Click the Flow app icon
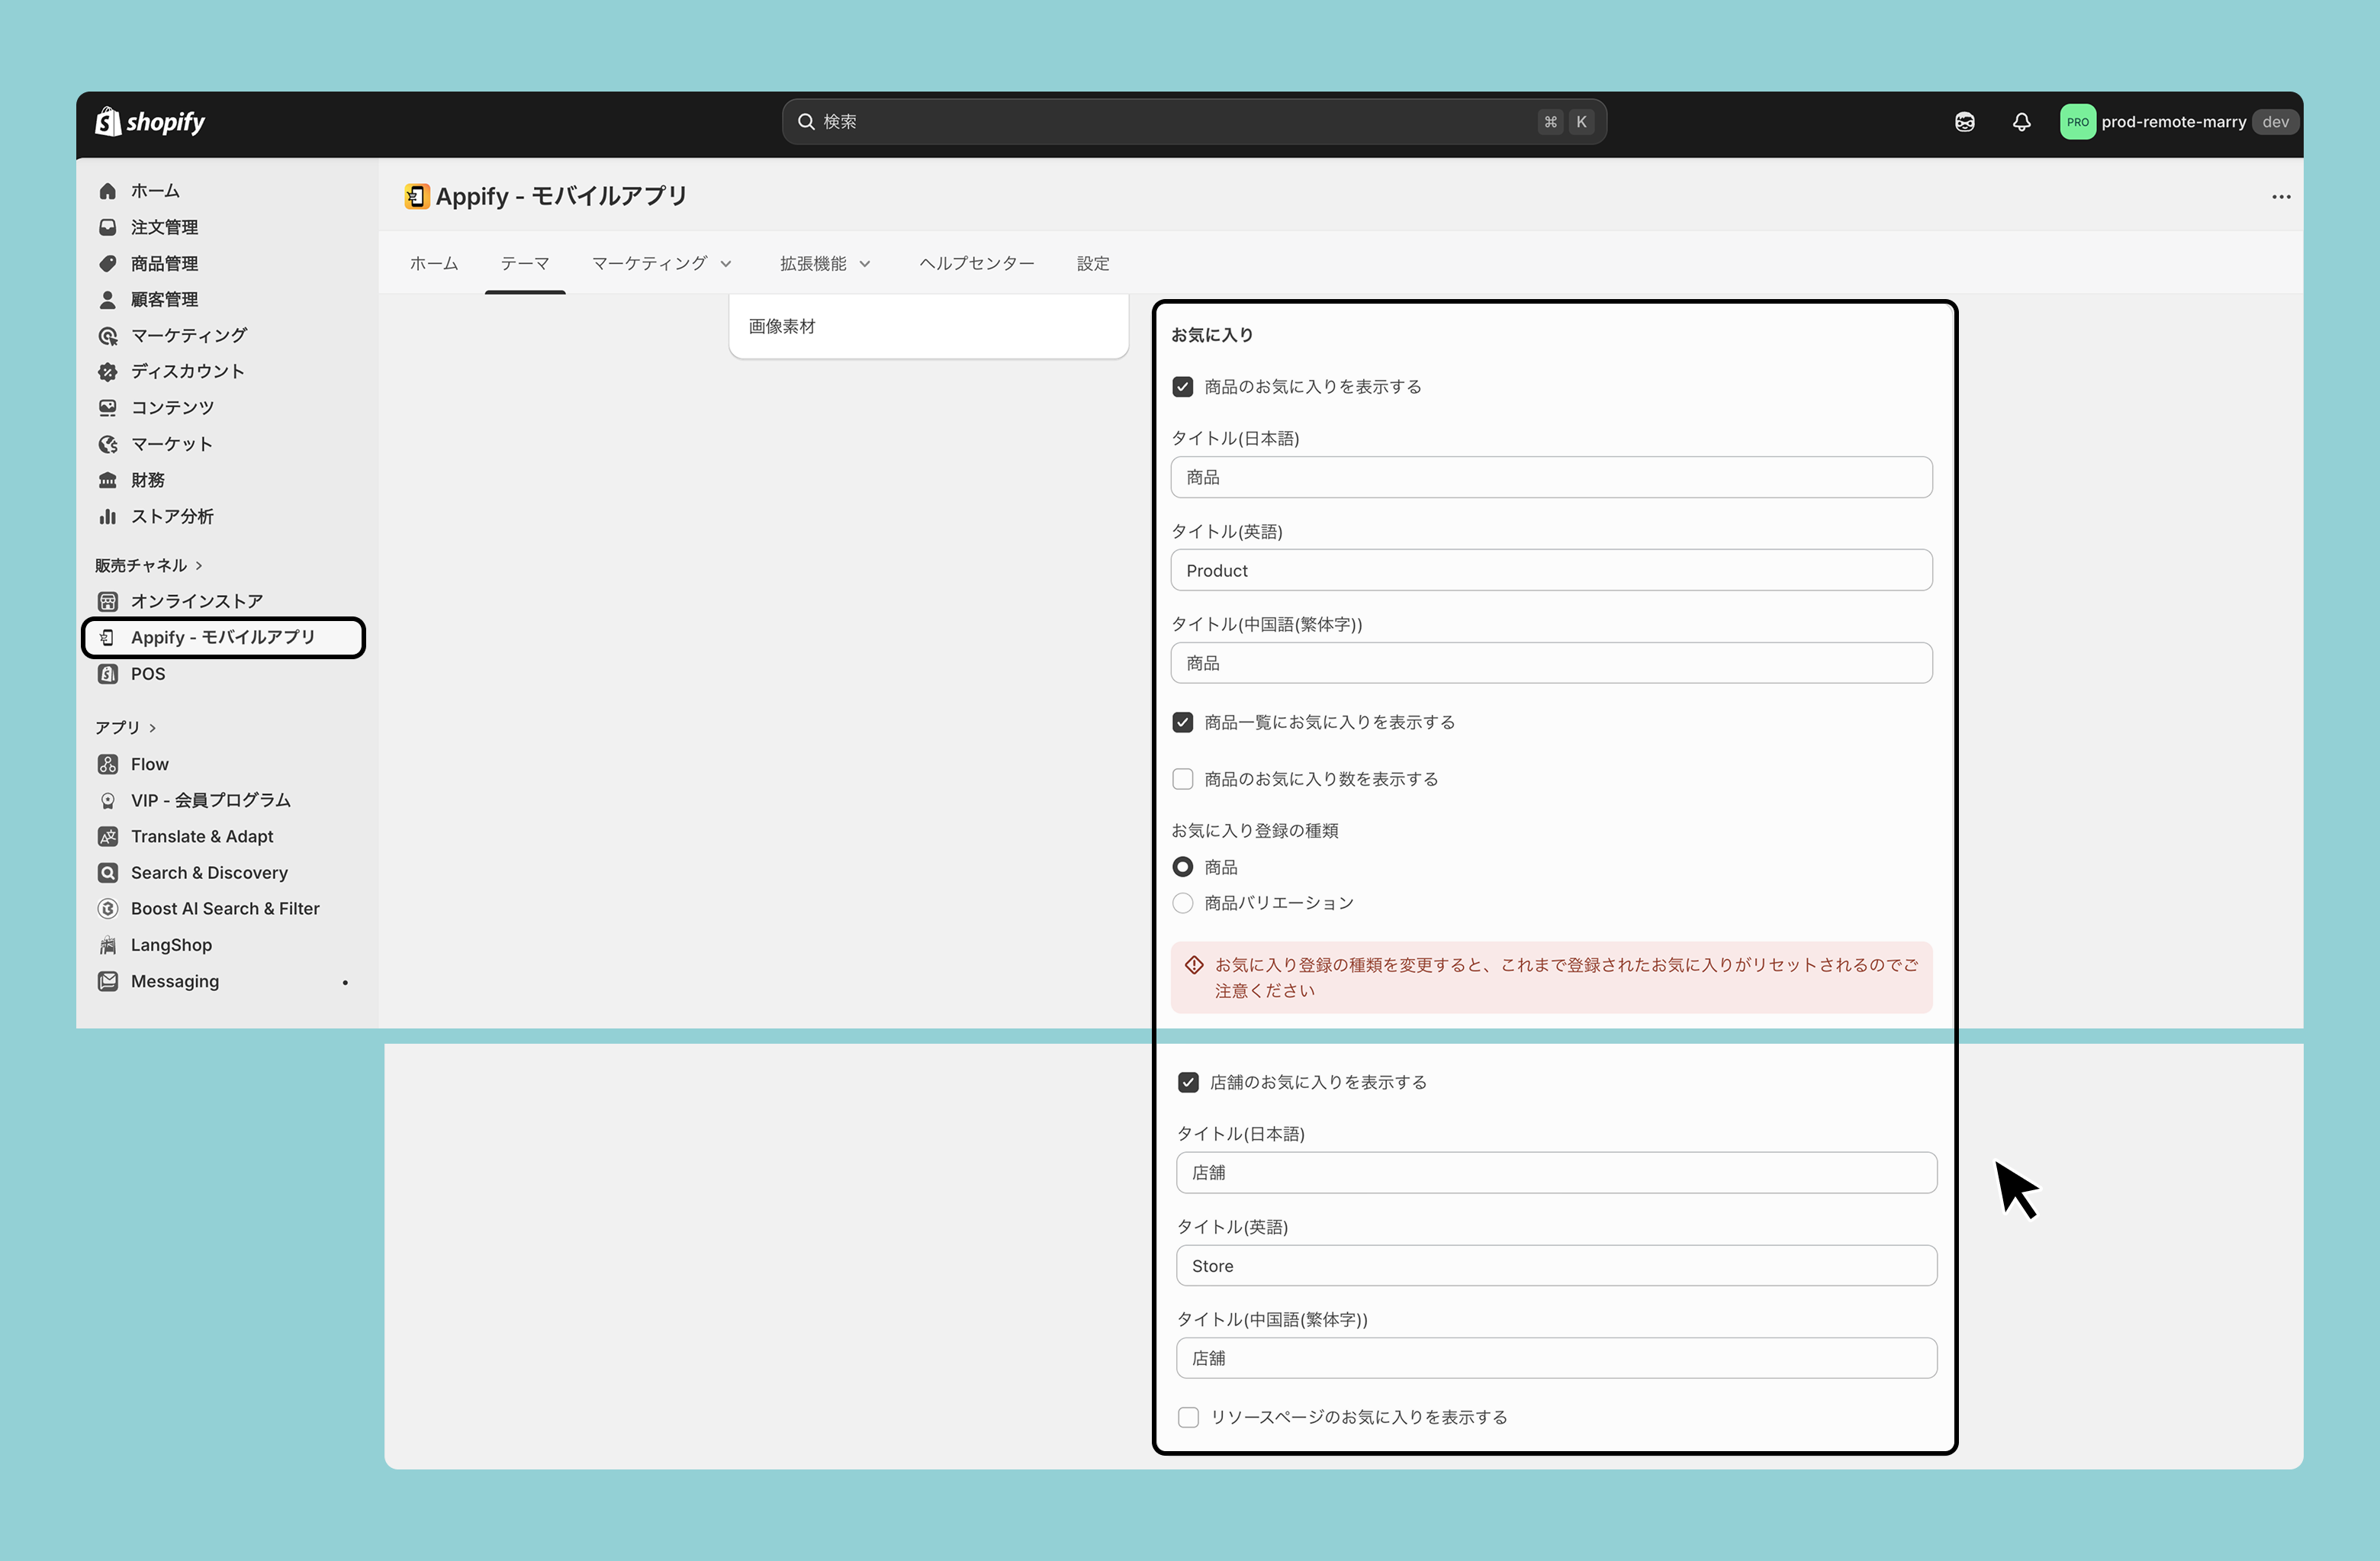 [x=108, y=765]
